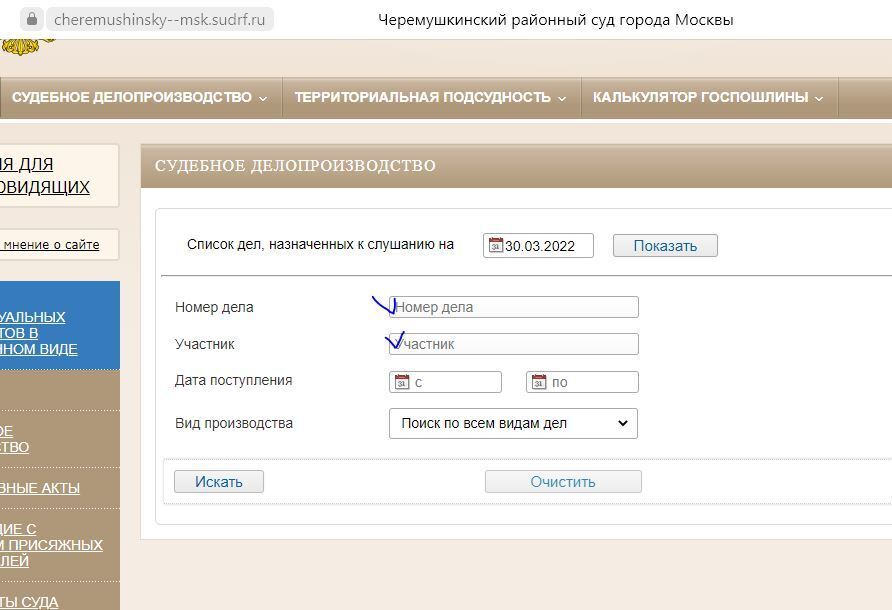Open the 'мнение о сайте' link
This screenshot has height=610, width=892.
pos(50,244)
